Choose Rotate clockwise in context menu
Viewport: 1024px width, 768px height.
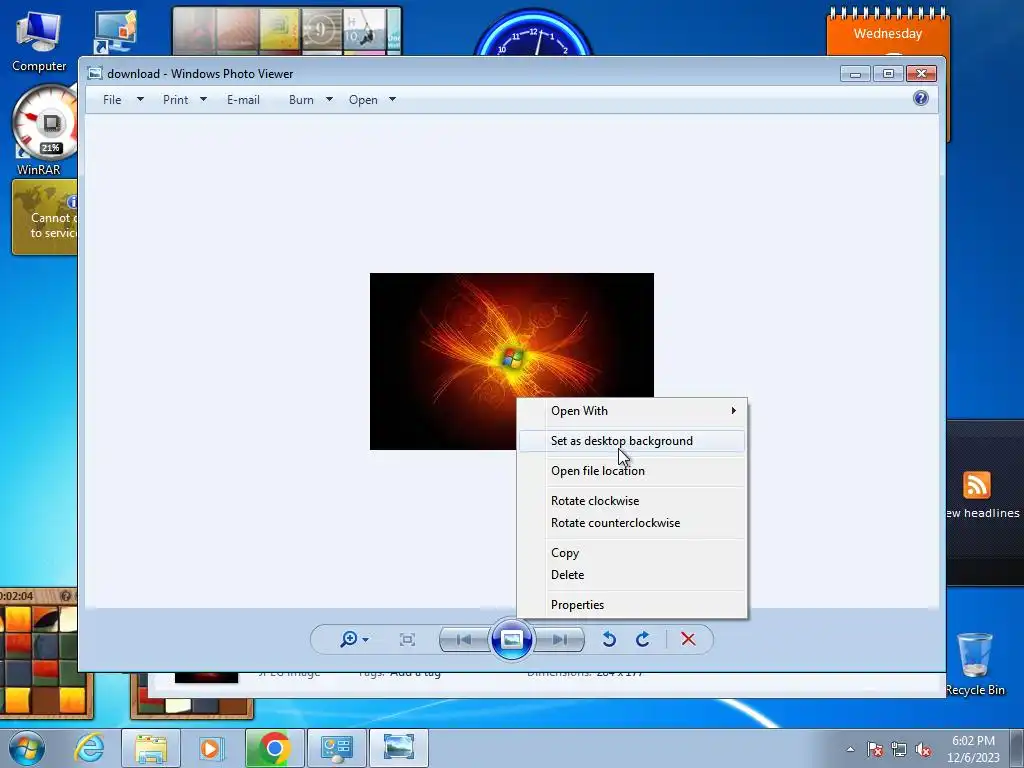coord(632,501)
